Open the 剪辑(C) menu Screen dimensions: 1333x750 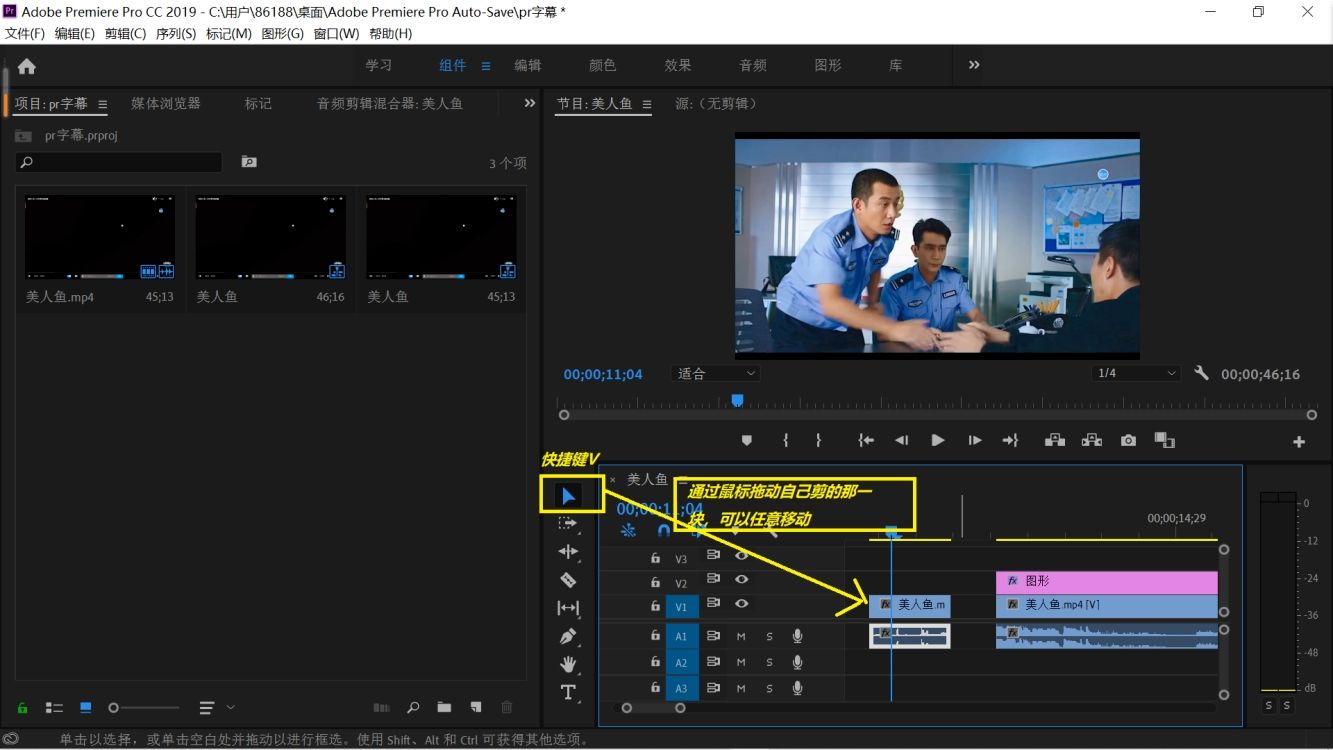[125, 33]
